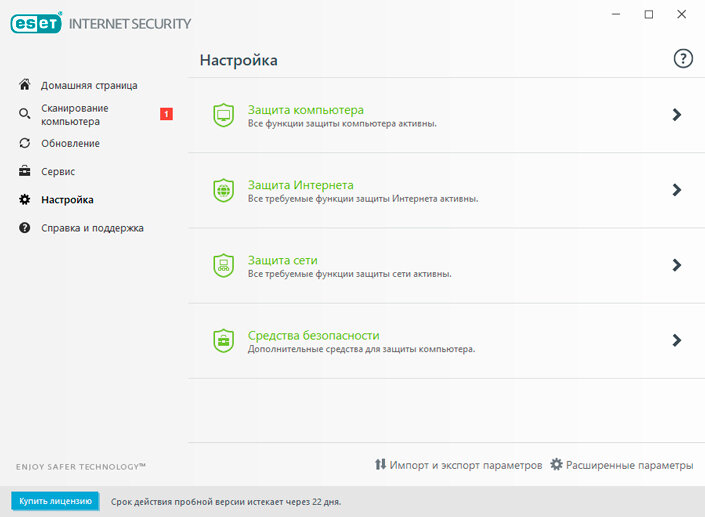Image resolution: width=705 pixels, height=517 pixels.
Task: Click the computer protection shield icon
Action: pos(223,115)
